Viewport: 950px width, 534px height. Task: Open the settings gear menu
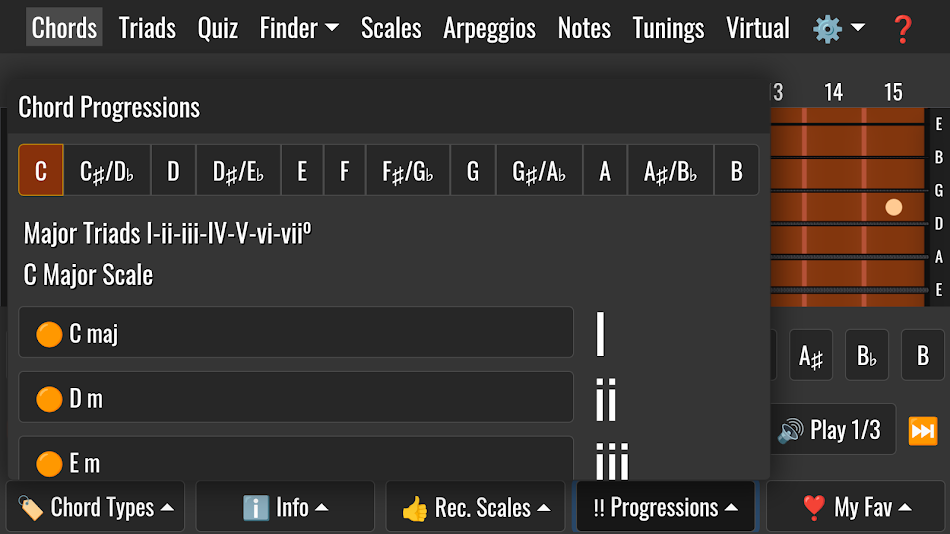pyautogui.click(x=838, y=28)
